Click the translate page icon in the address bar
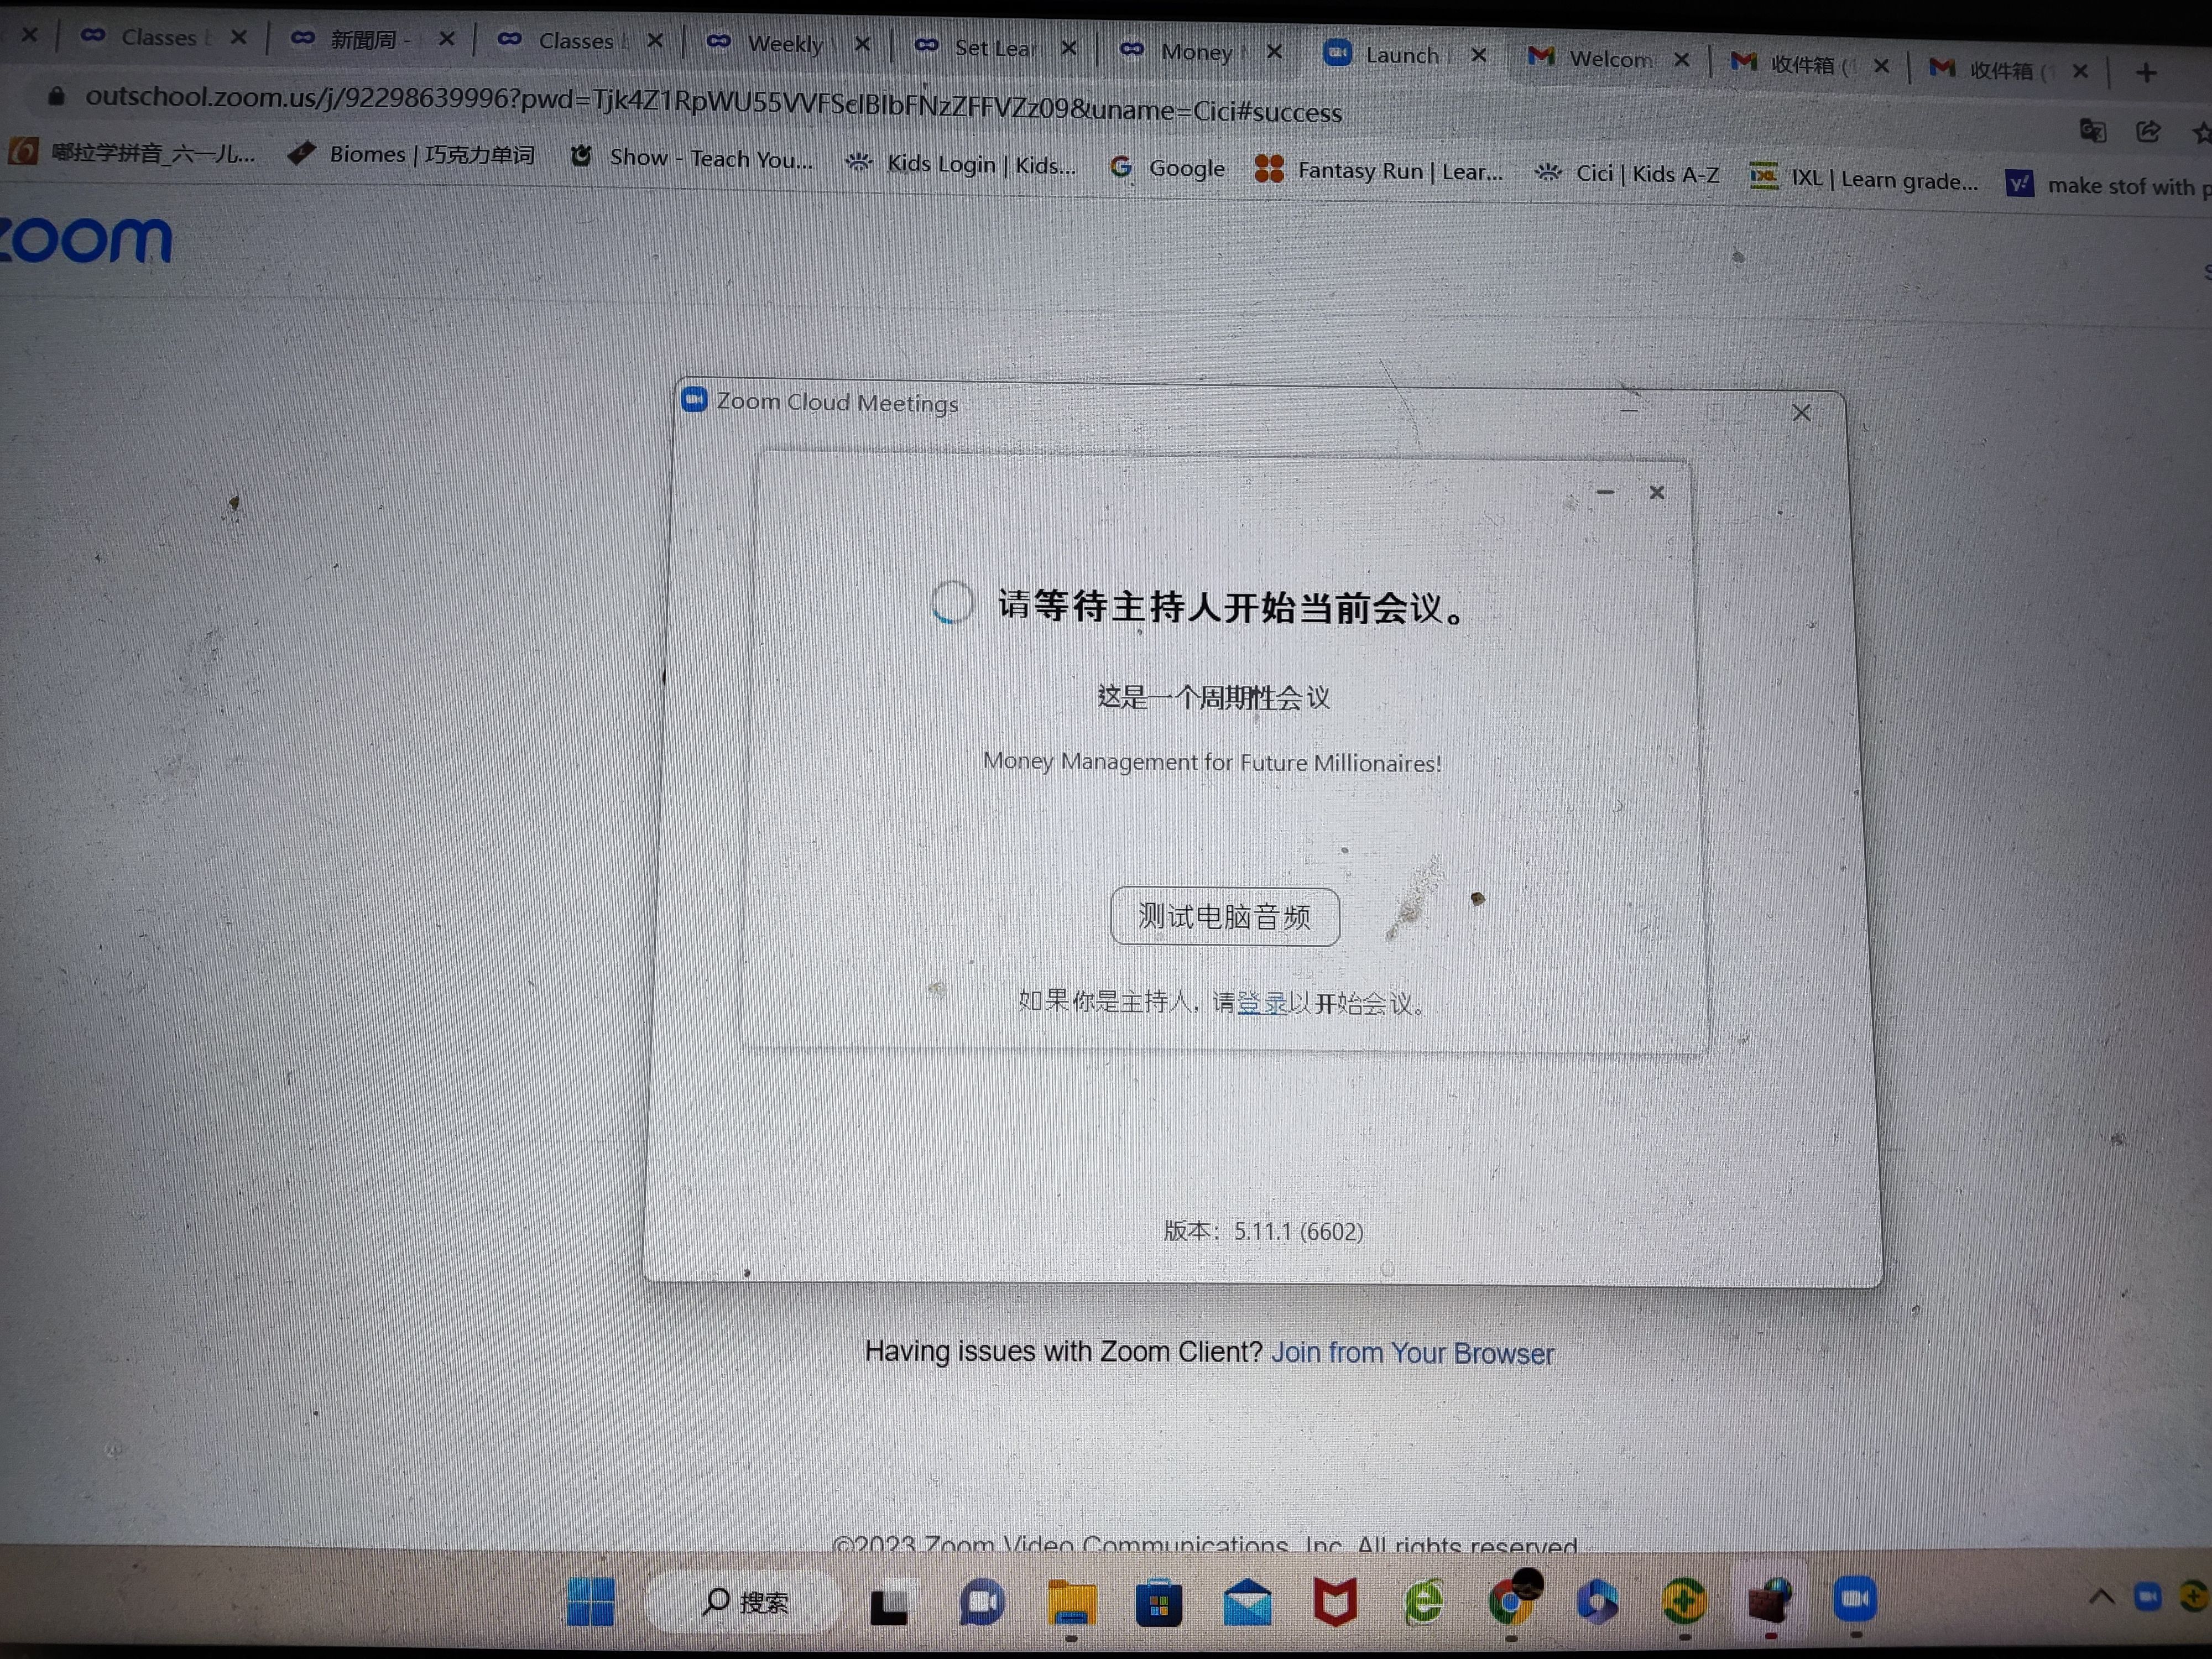Screen dimensions: 2212x1659 (2093, 131)
